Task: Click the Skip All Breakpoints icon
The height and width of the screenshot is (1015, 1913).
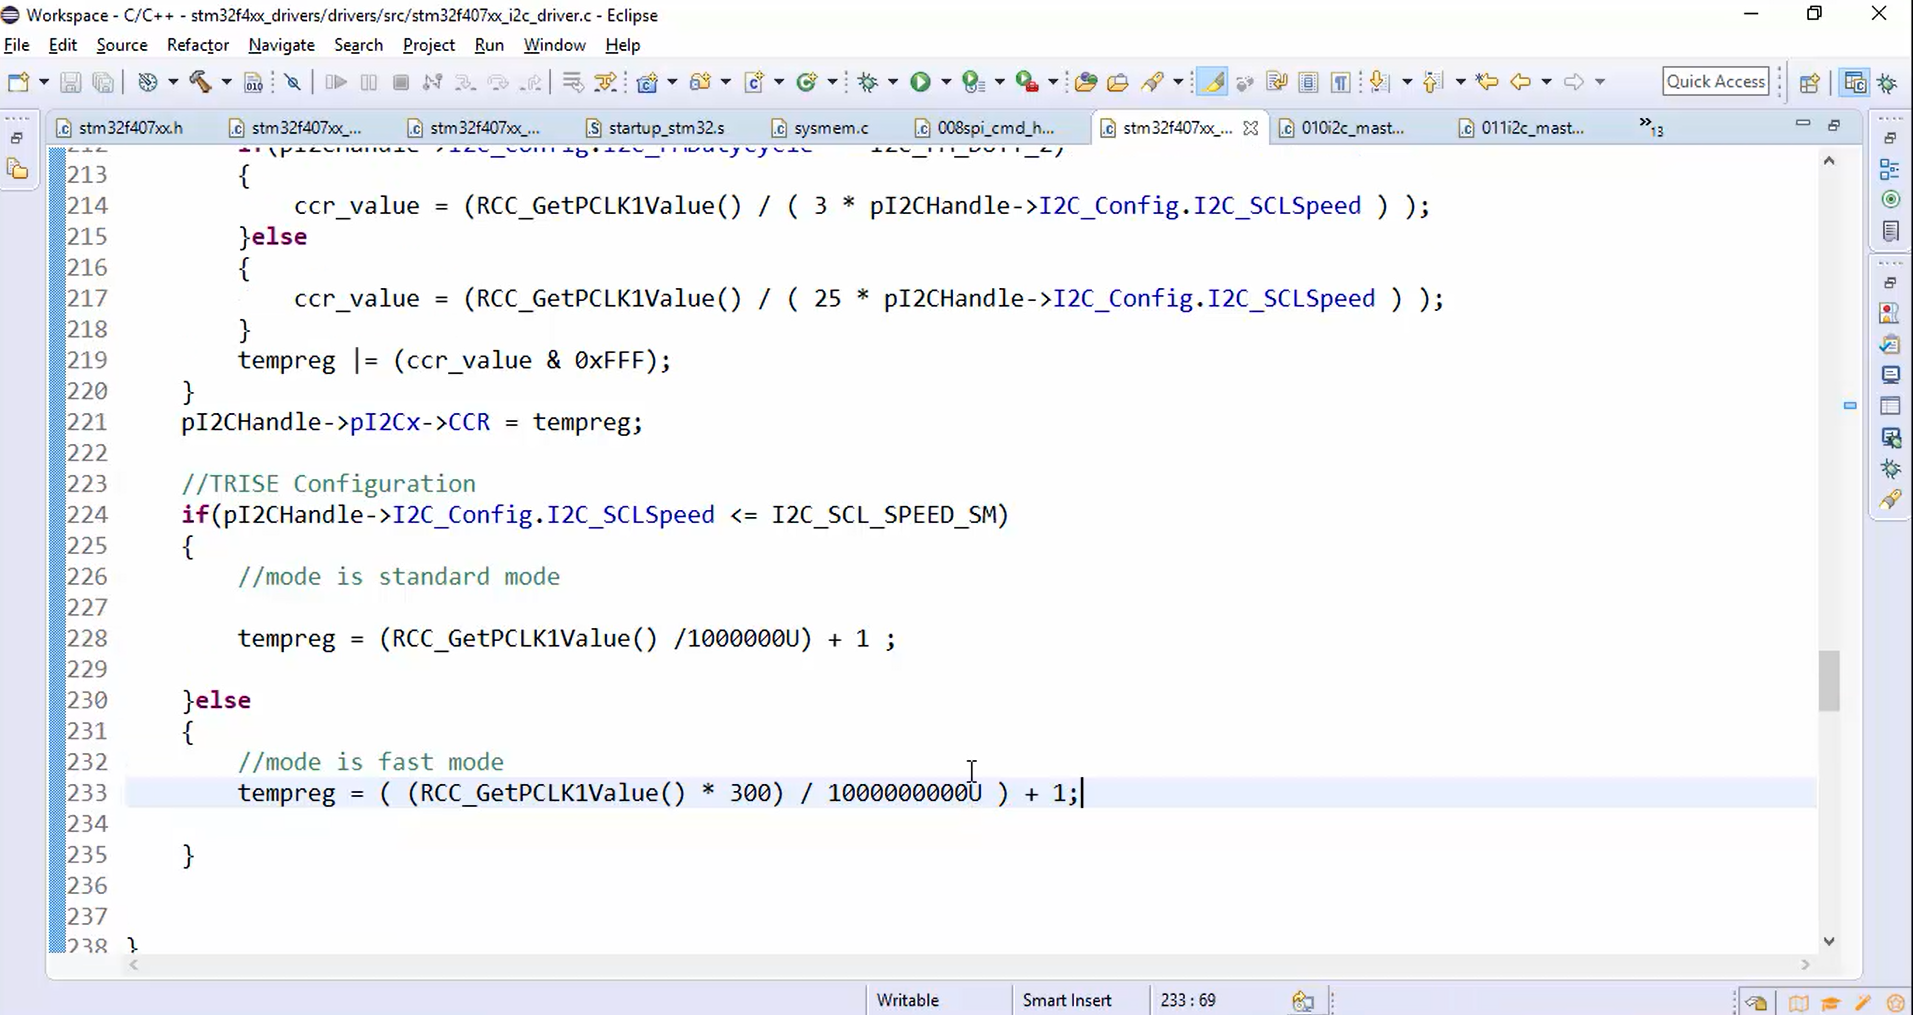Action: pos(292,82)
